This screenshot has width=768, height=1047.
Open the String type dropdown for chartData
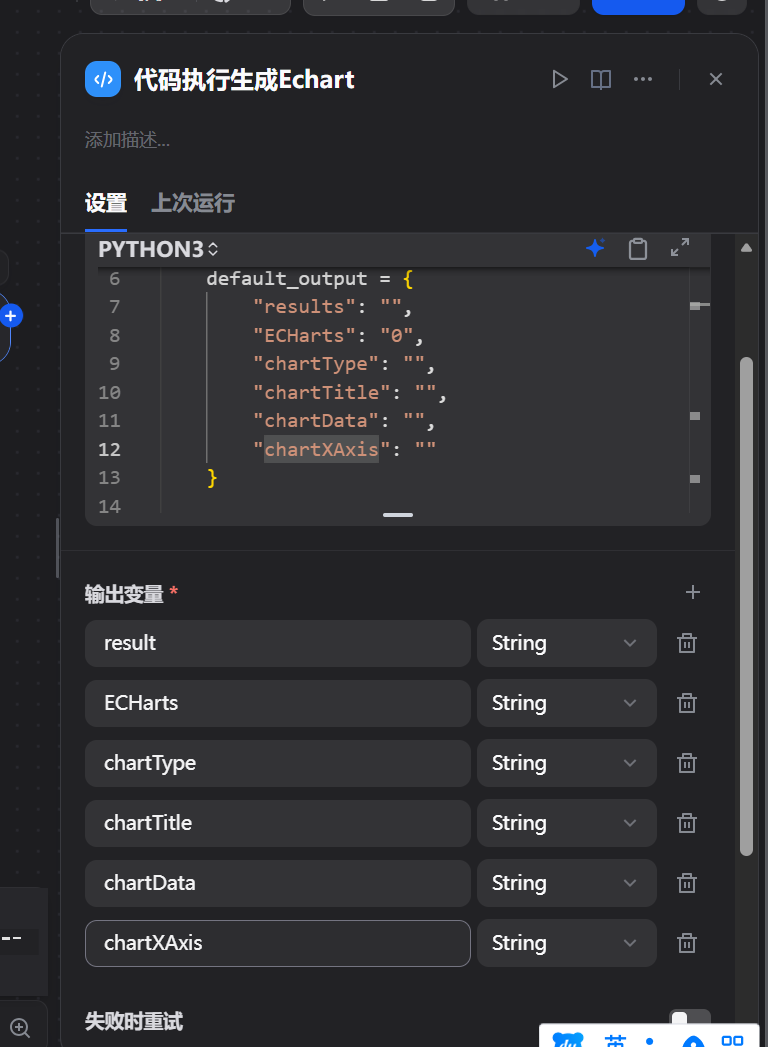click(566, 883)
